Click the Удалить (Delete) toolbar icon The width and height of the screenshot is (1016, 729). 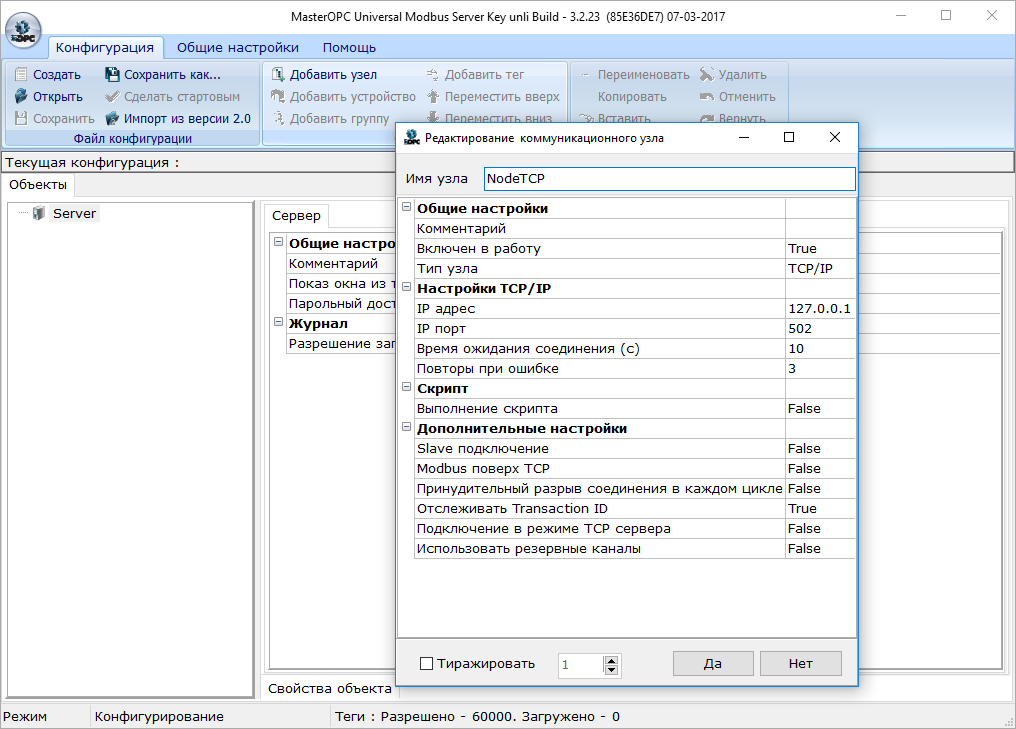click(707, 75)
